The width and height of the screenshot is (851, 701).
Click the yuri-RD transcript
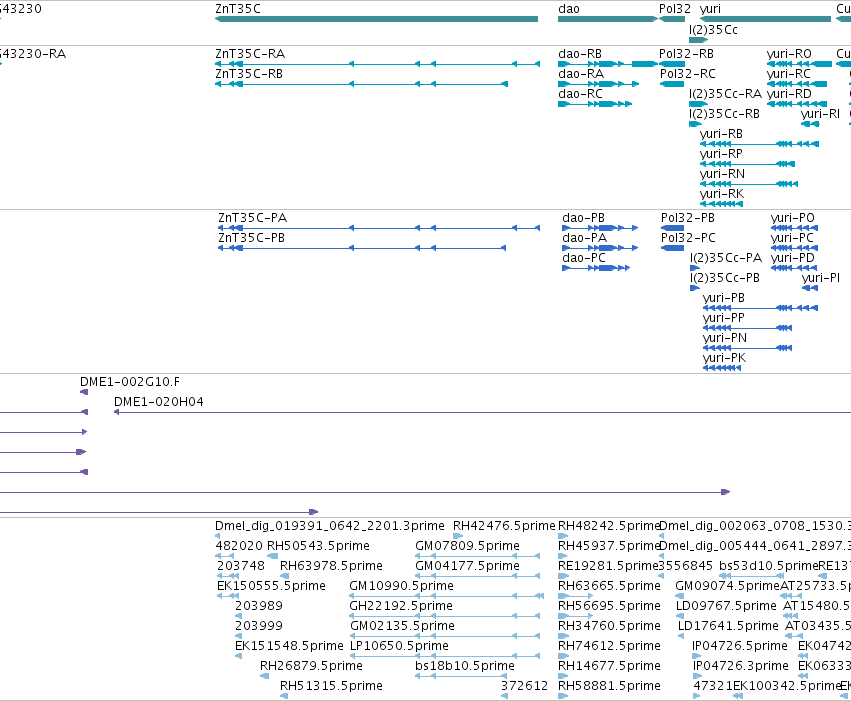pos(797,104)
